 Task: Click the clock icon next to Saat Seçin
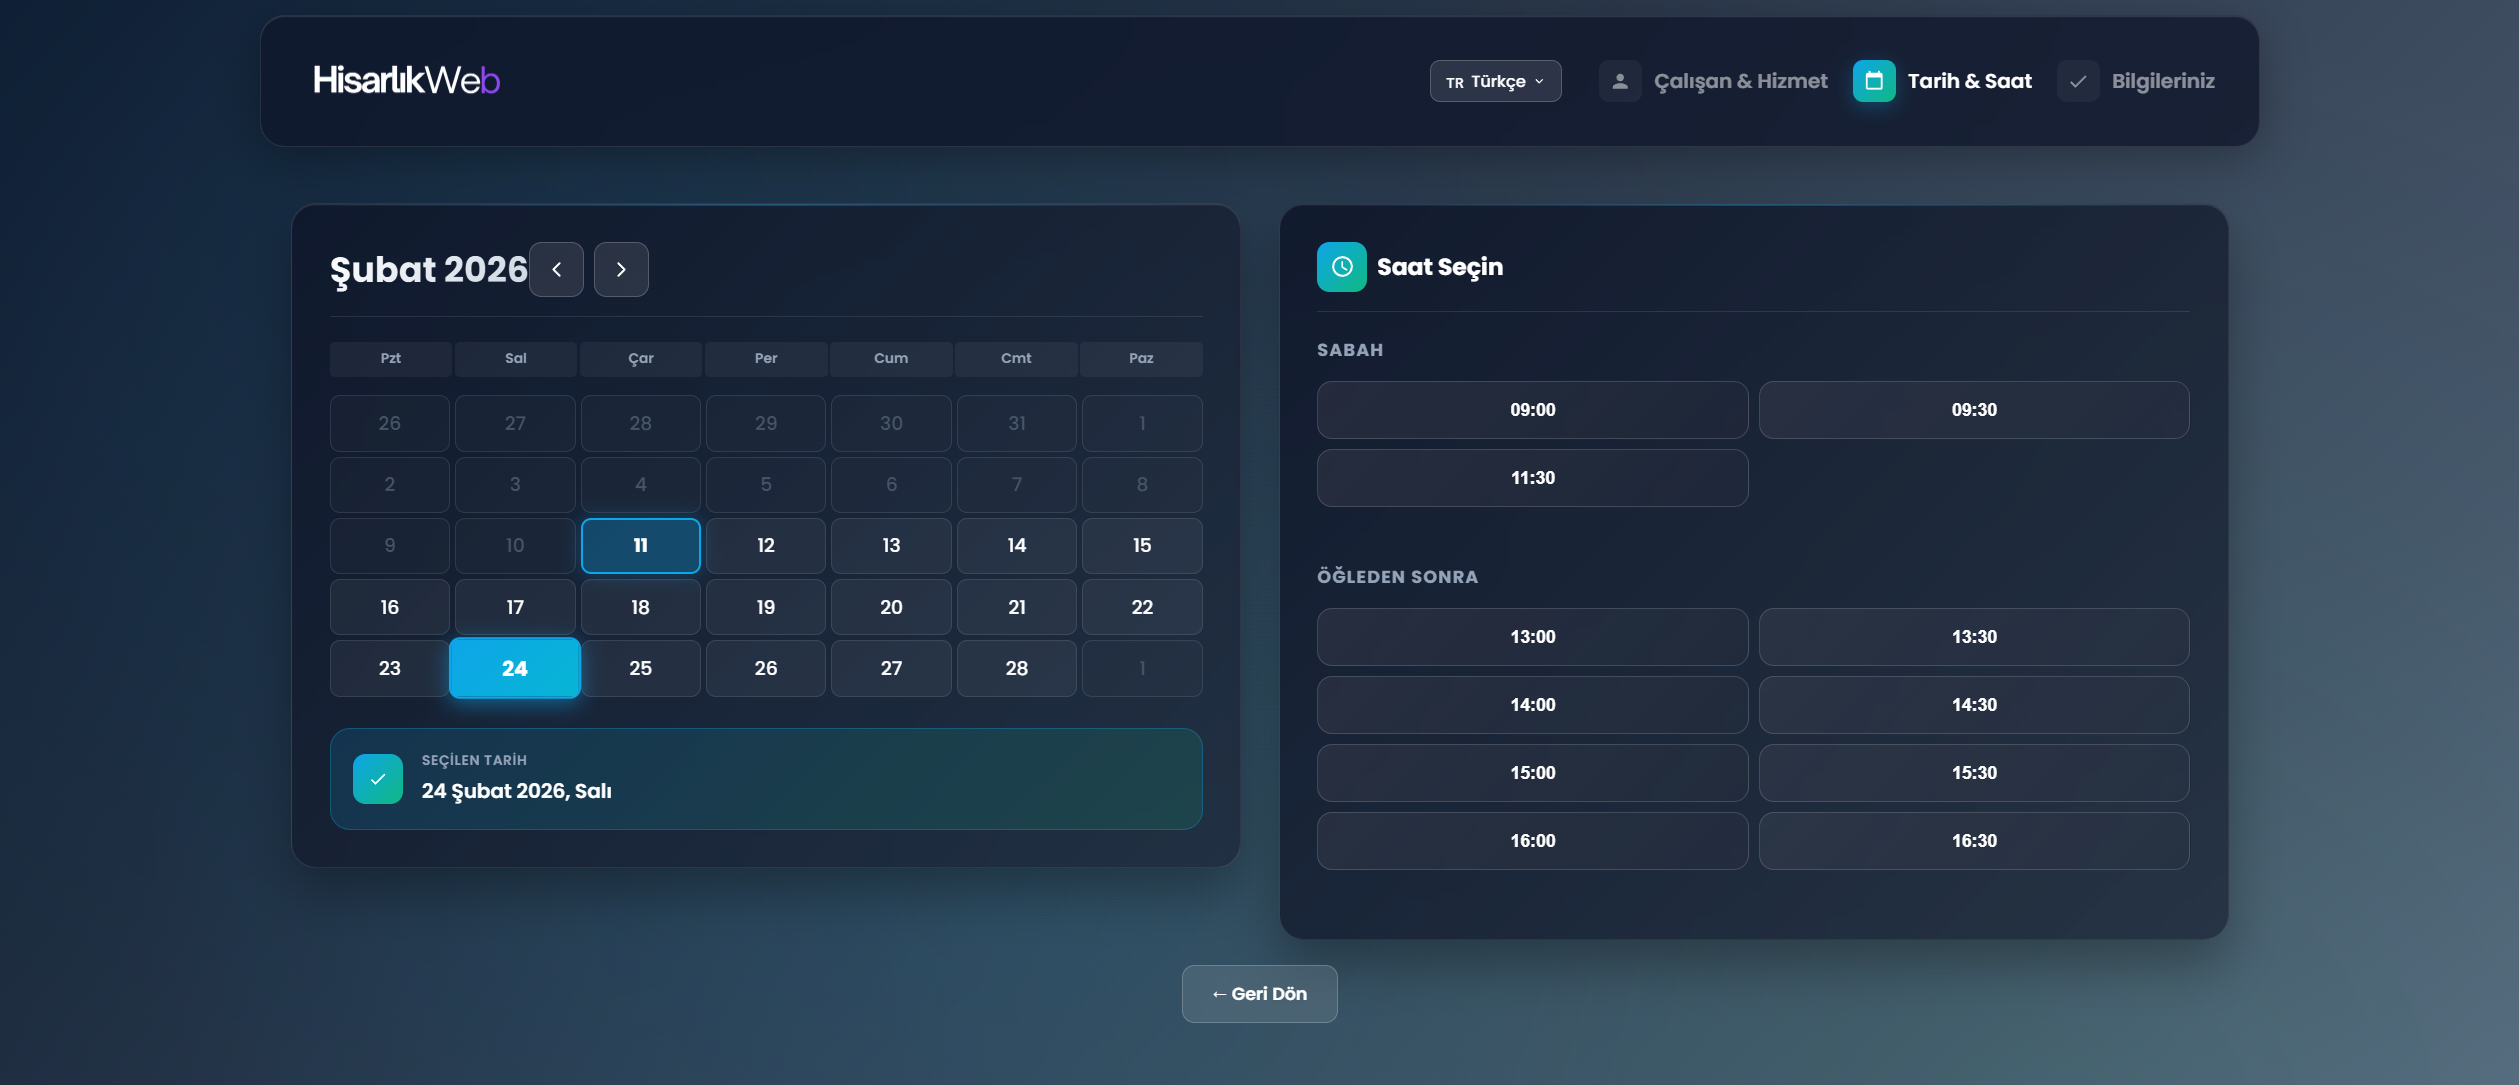coord(1341,267)
